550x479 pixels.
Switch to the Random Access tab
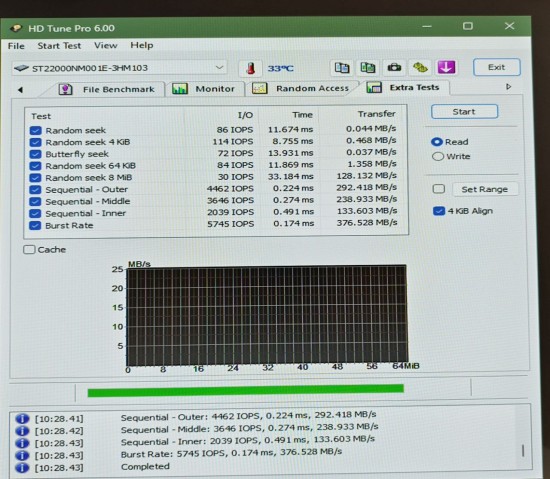point(301,88)
